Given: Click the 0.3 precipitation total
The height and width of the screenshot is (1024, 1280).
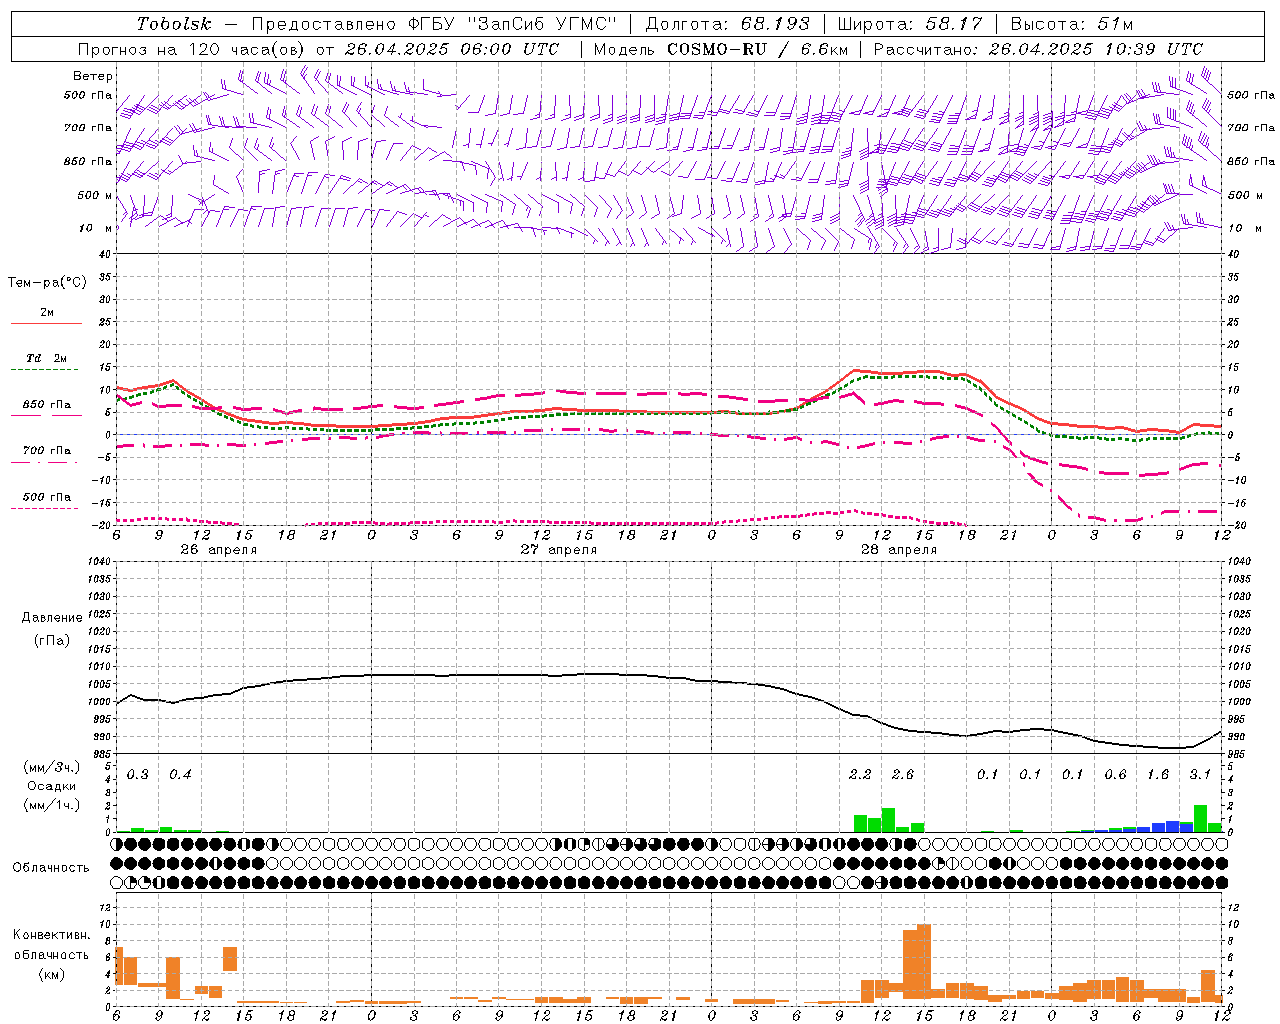Looking at the screenshot, I should coord(138,775).
